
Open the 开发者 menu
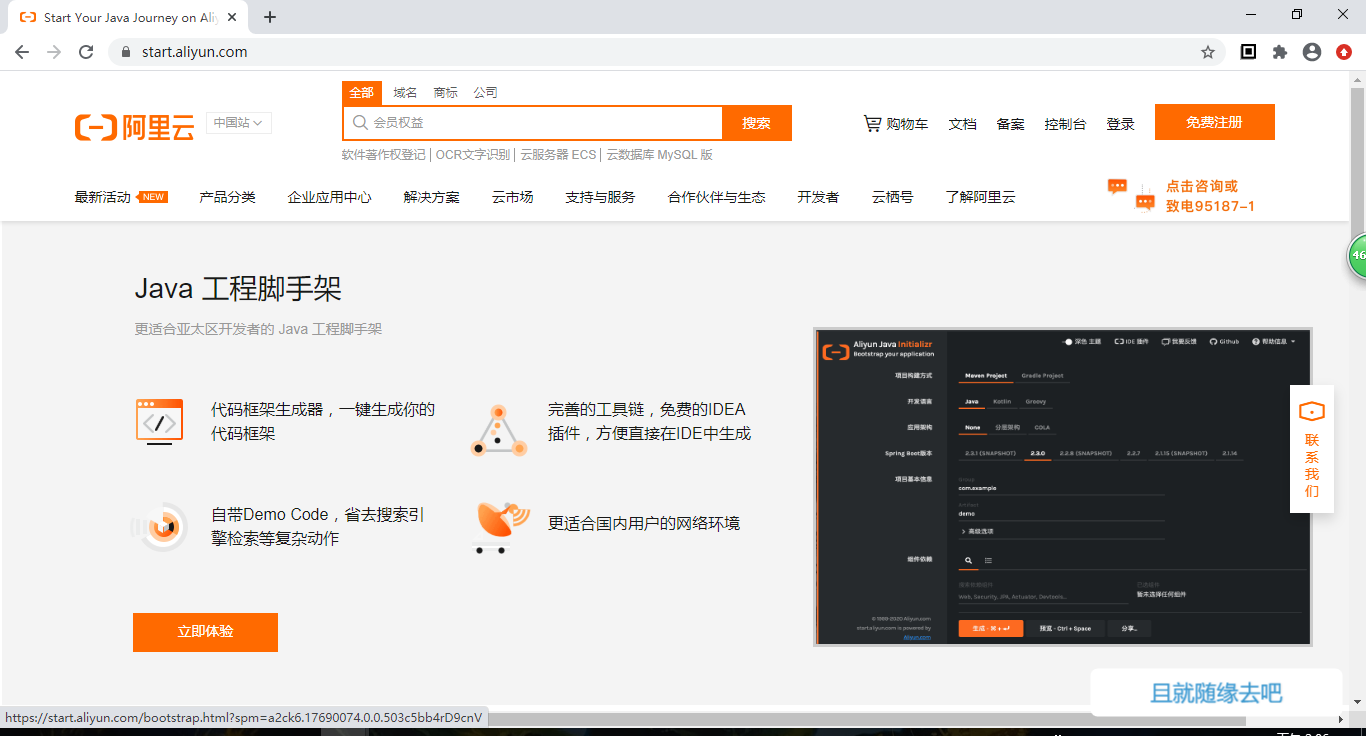818,197
